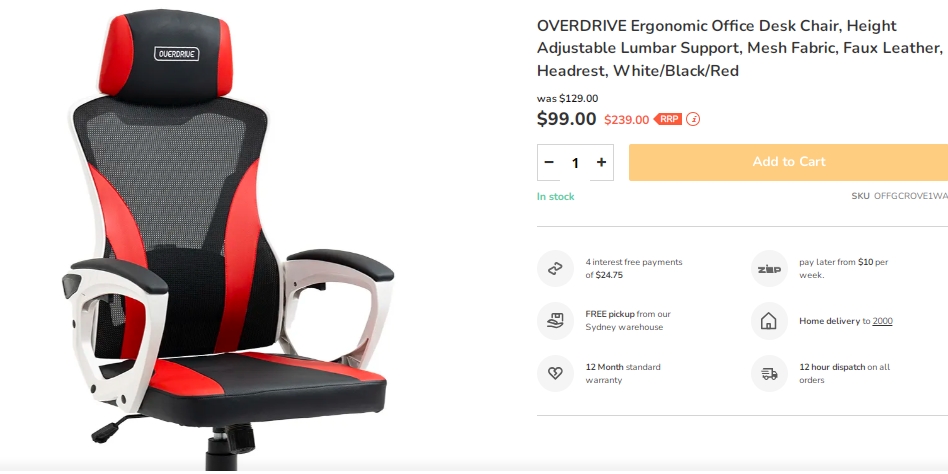The image size is (948, 474).
Task: Click the 12 hour dispatch truck icon
Action: pyautogui.click(x=769, y=373)
